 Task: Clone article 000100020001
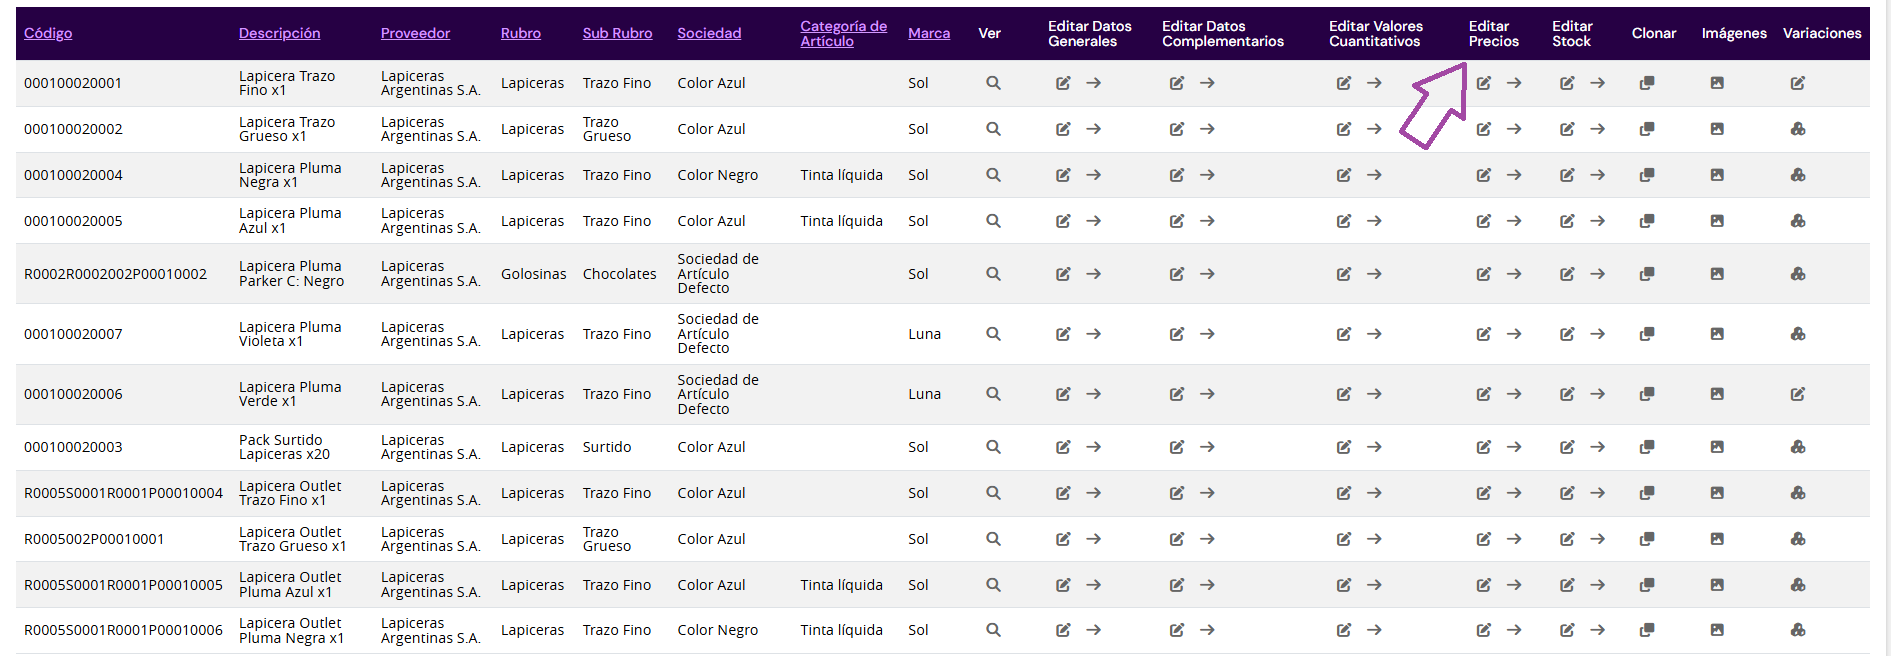[x=1647, y=83]
